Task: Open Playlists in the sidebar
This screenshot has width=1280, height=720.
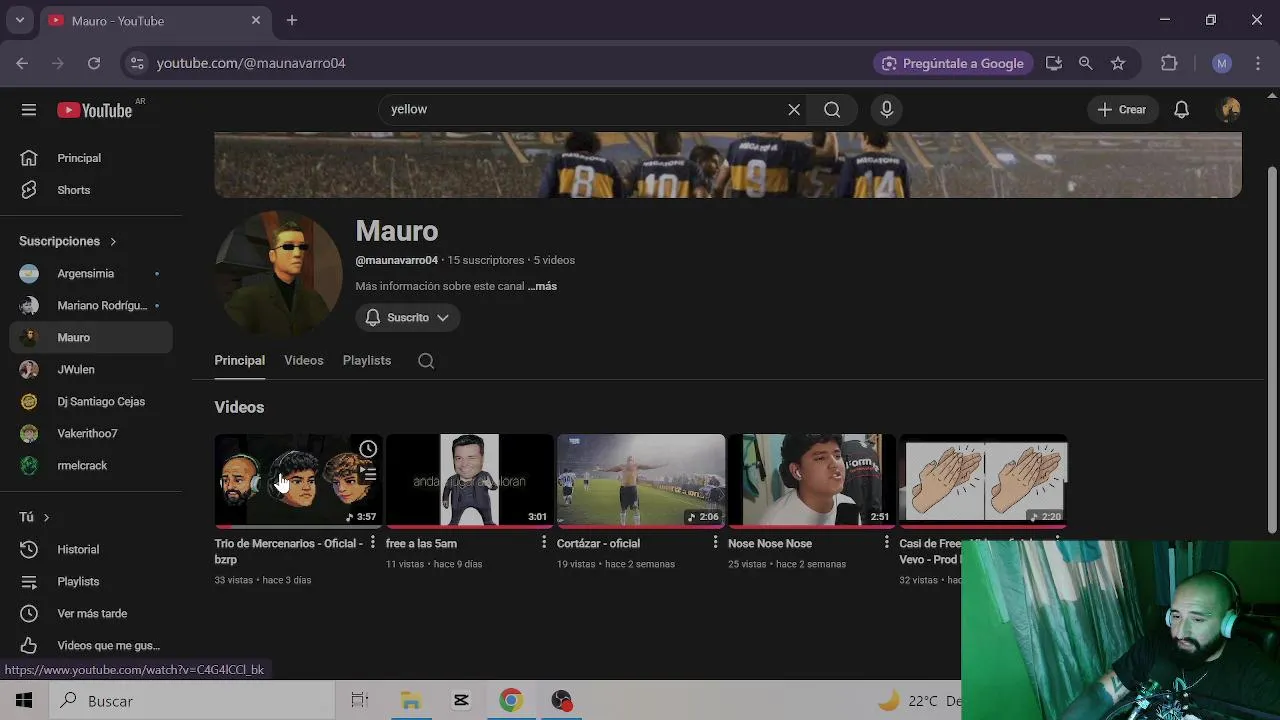Action: pos(91,581)
